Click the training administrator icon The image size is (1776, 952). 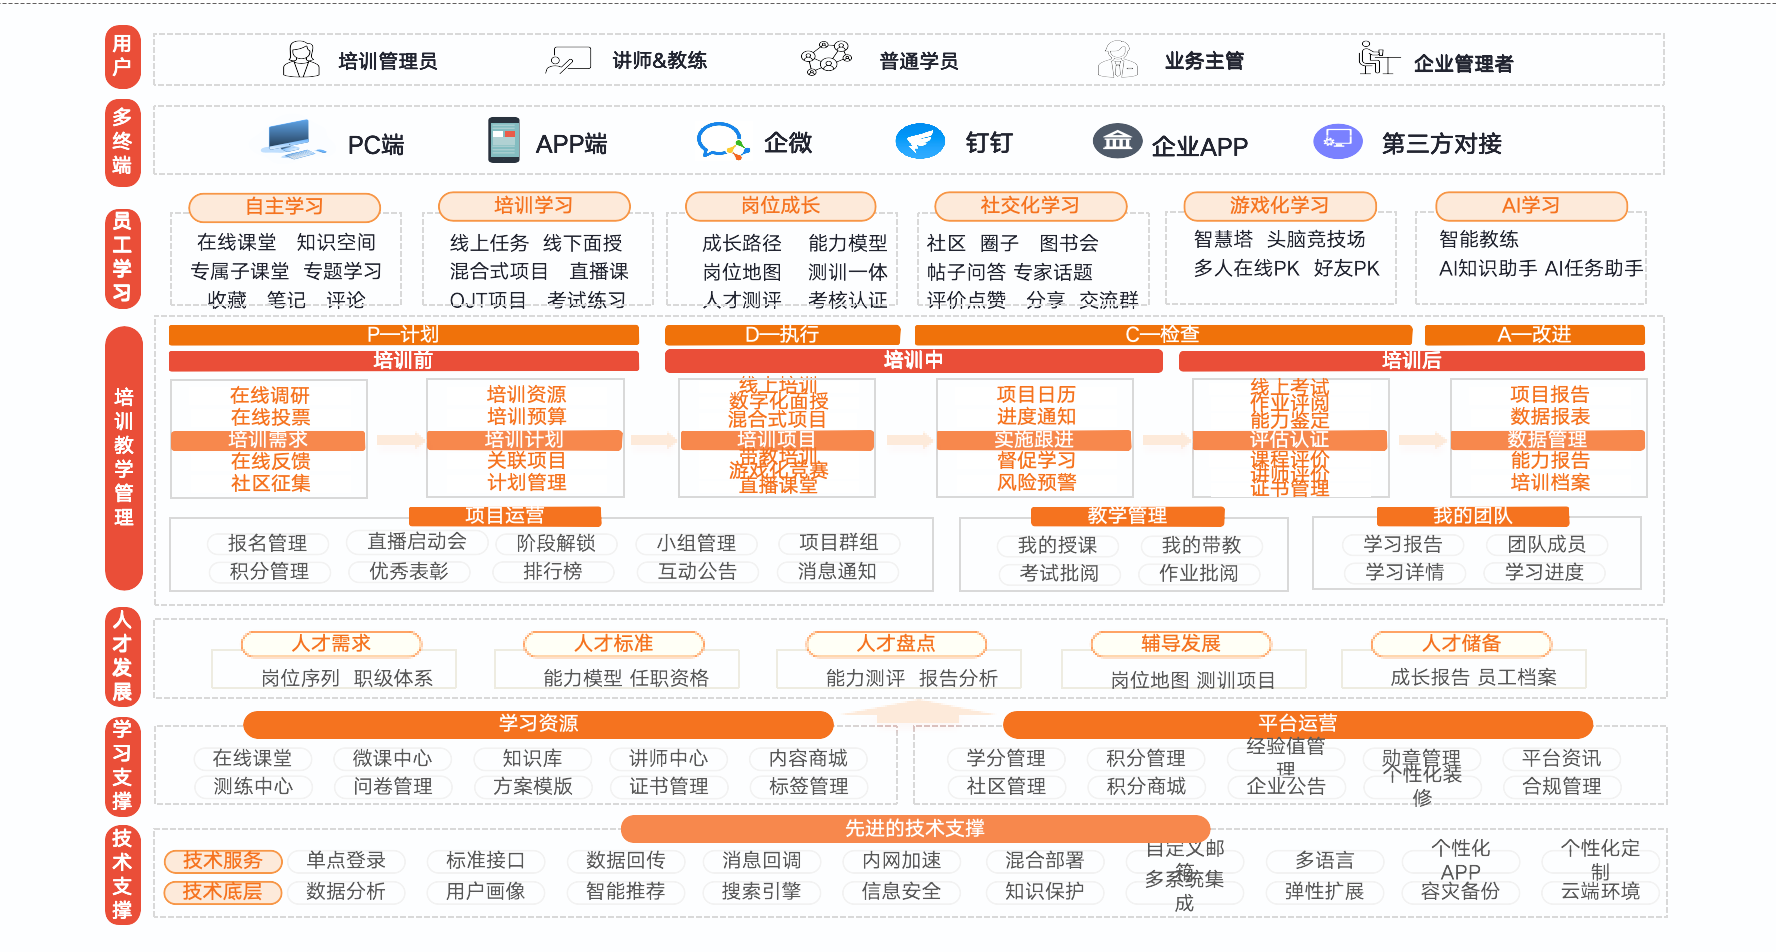301,60
